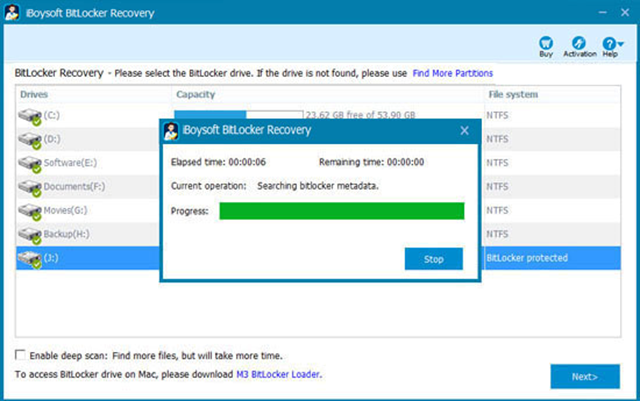Click the C: drive capacity bar
Viewport: 640px width, 401px height.
click(239, 114)
